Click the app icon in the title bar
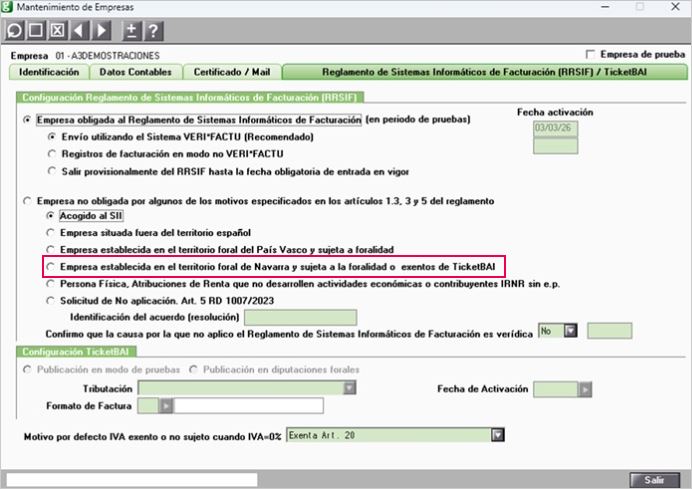Screen dimensions: 692x489 coord(7,7)
